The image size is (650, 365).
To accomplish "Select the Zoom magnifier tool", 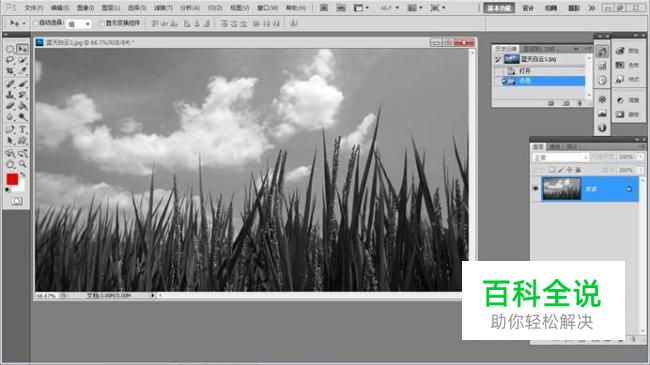I will pos(22,164).
